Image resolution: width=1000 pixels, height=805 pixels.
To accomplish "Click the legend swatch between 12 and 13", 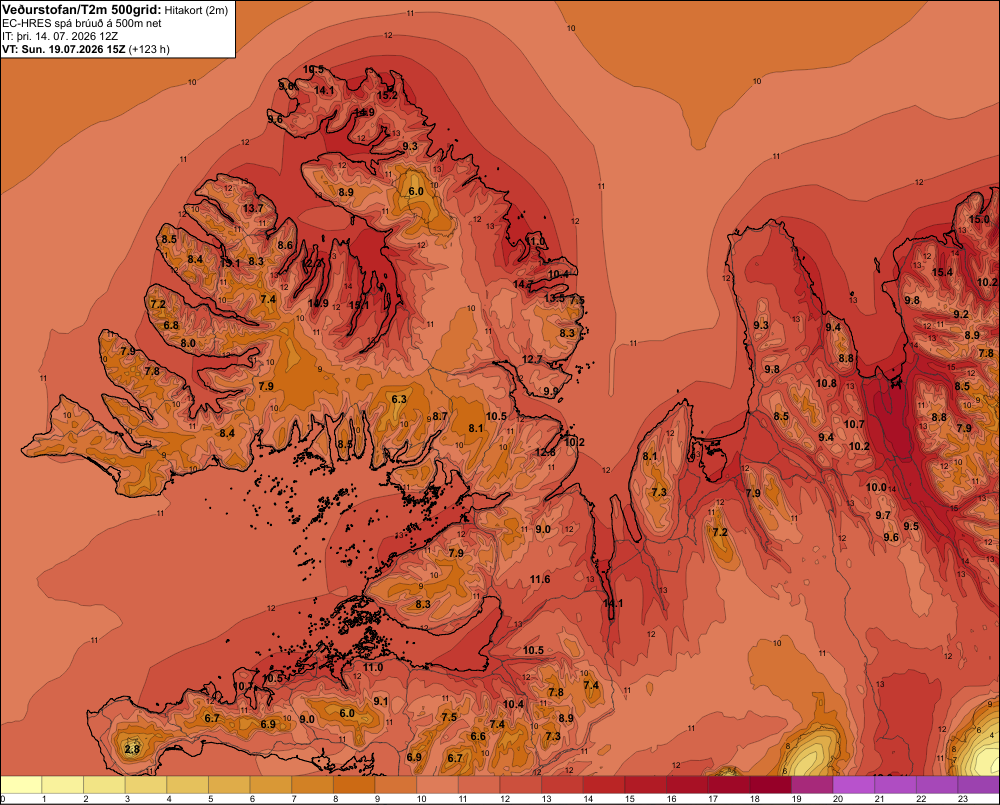I will 520,785.
